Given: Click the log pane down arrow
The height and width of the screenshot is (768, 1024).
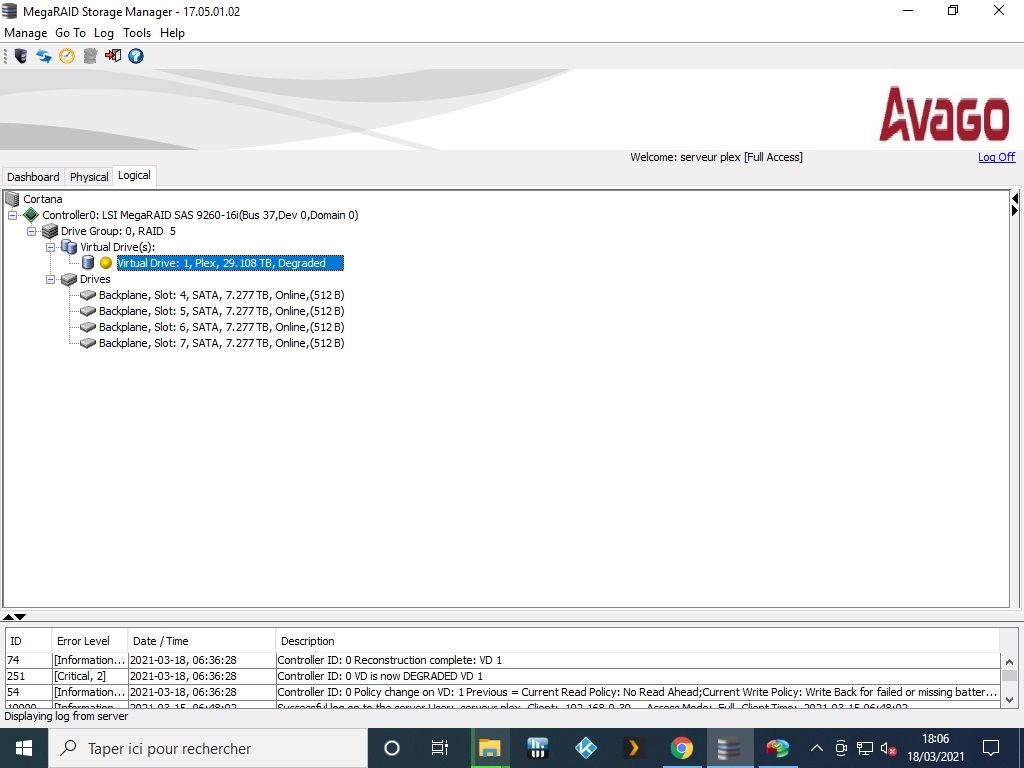Looking at the screenshot, I should (20, 616).
